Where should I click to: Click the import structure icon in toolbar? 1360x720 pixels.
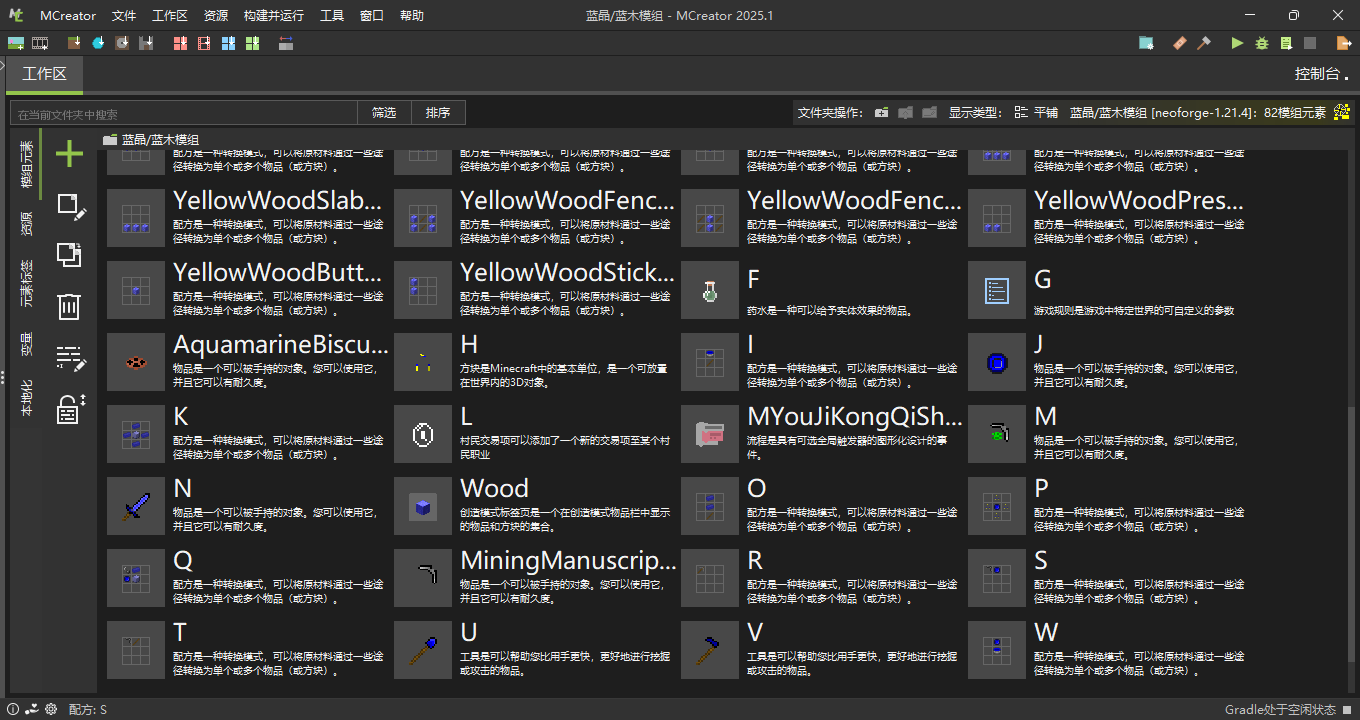146,43
